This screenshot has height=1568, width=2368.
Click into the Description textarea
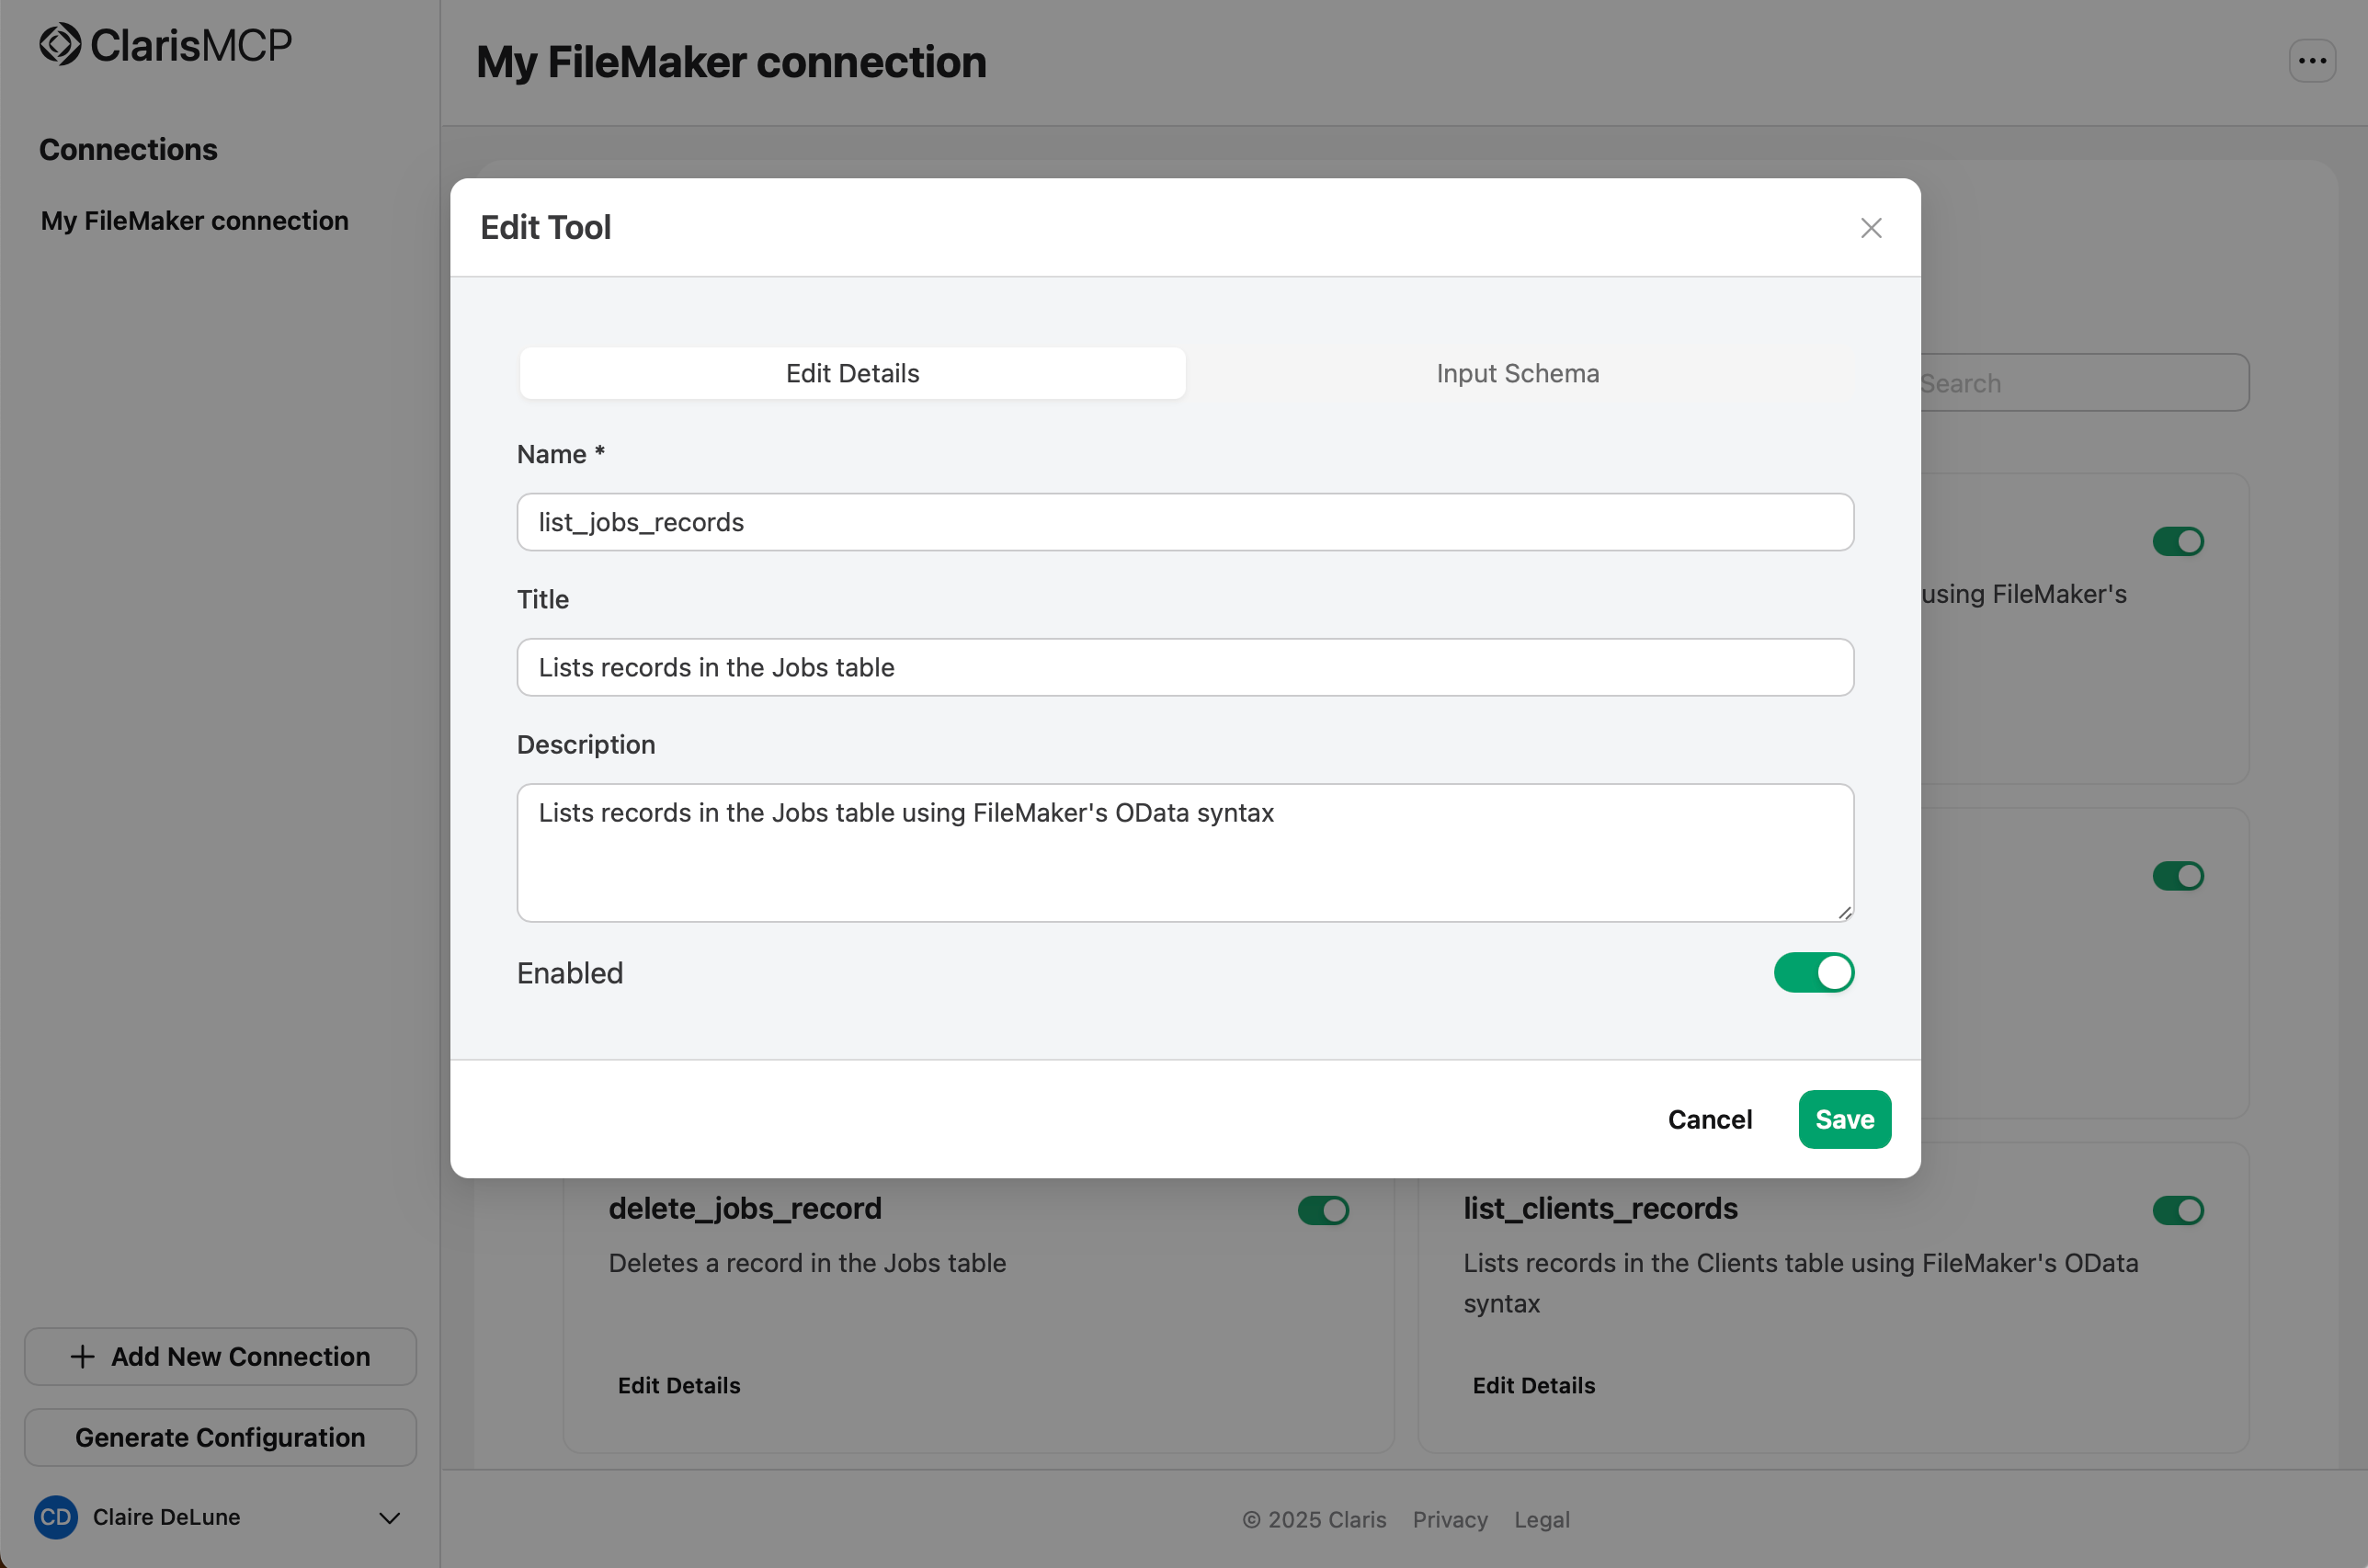(1184, 852)
